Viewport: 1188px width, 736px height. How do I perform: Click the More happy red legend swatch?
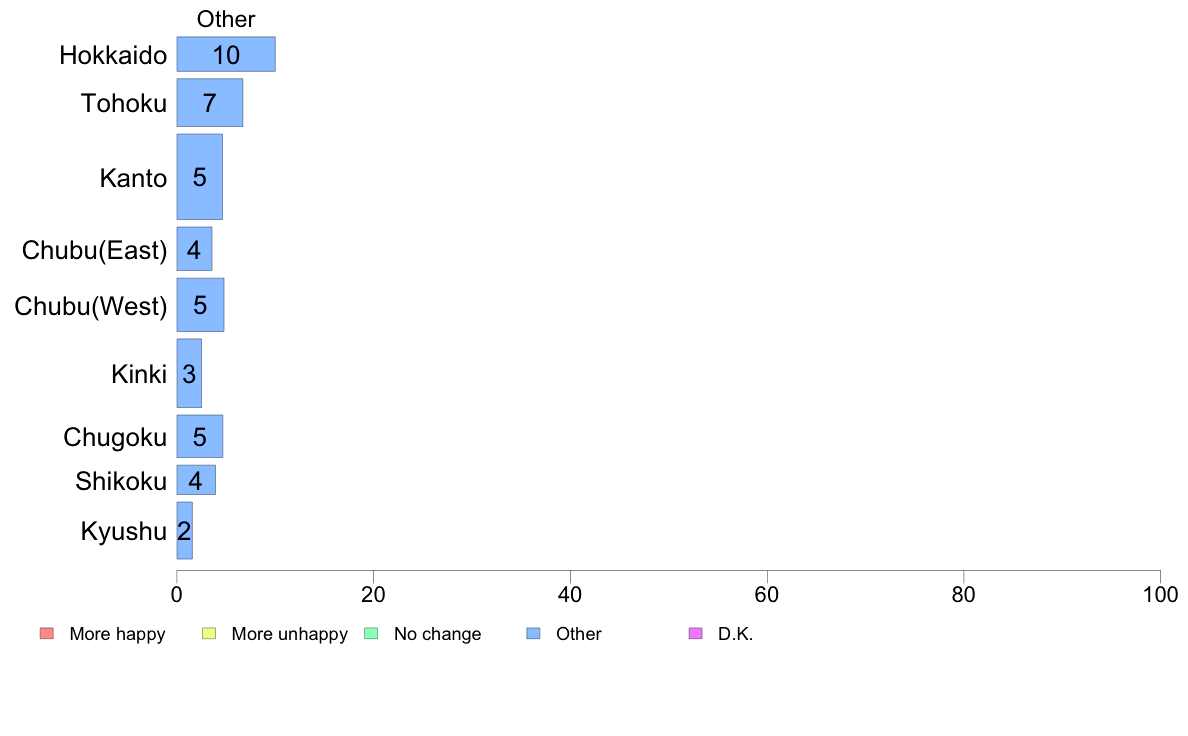(x=47, y=634)
